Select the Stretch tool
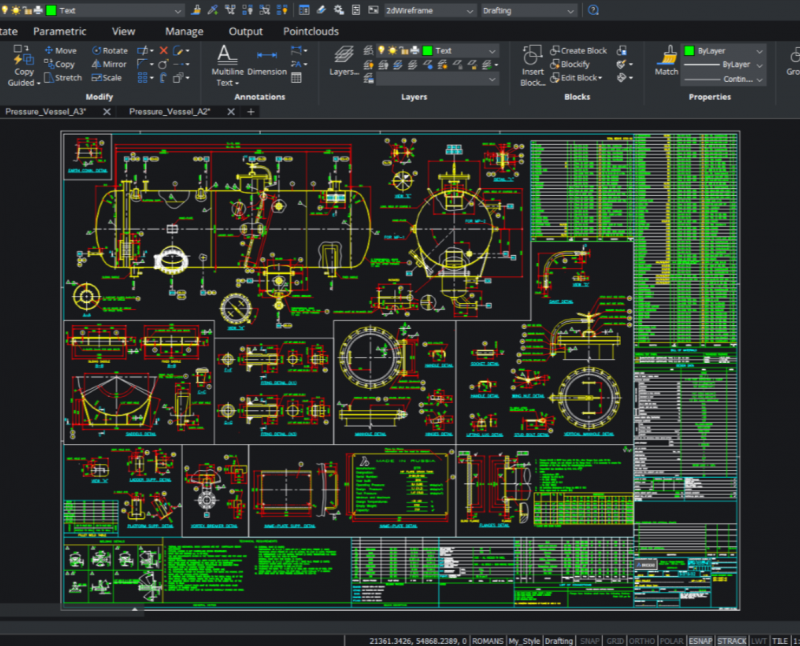Image resolution: width=800 pixels, height=646 pixels. pyautogui.click(x=63, y=78)
